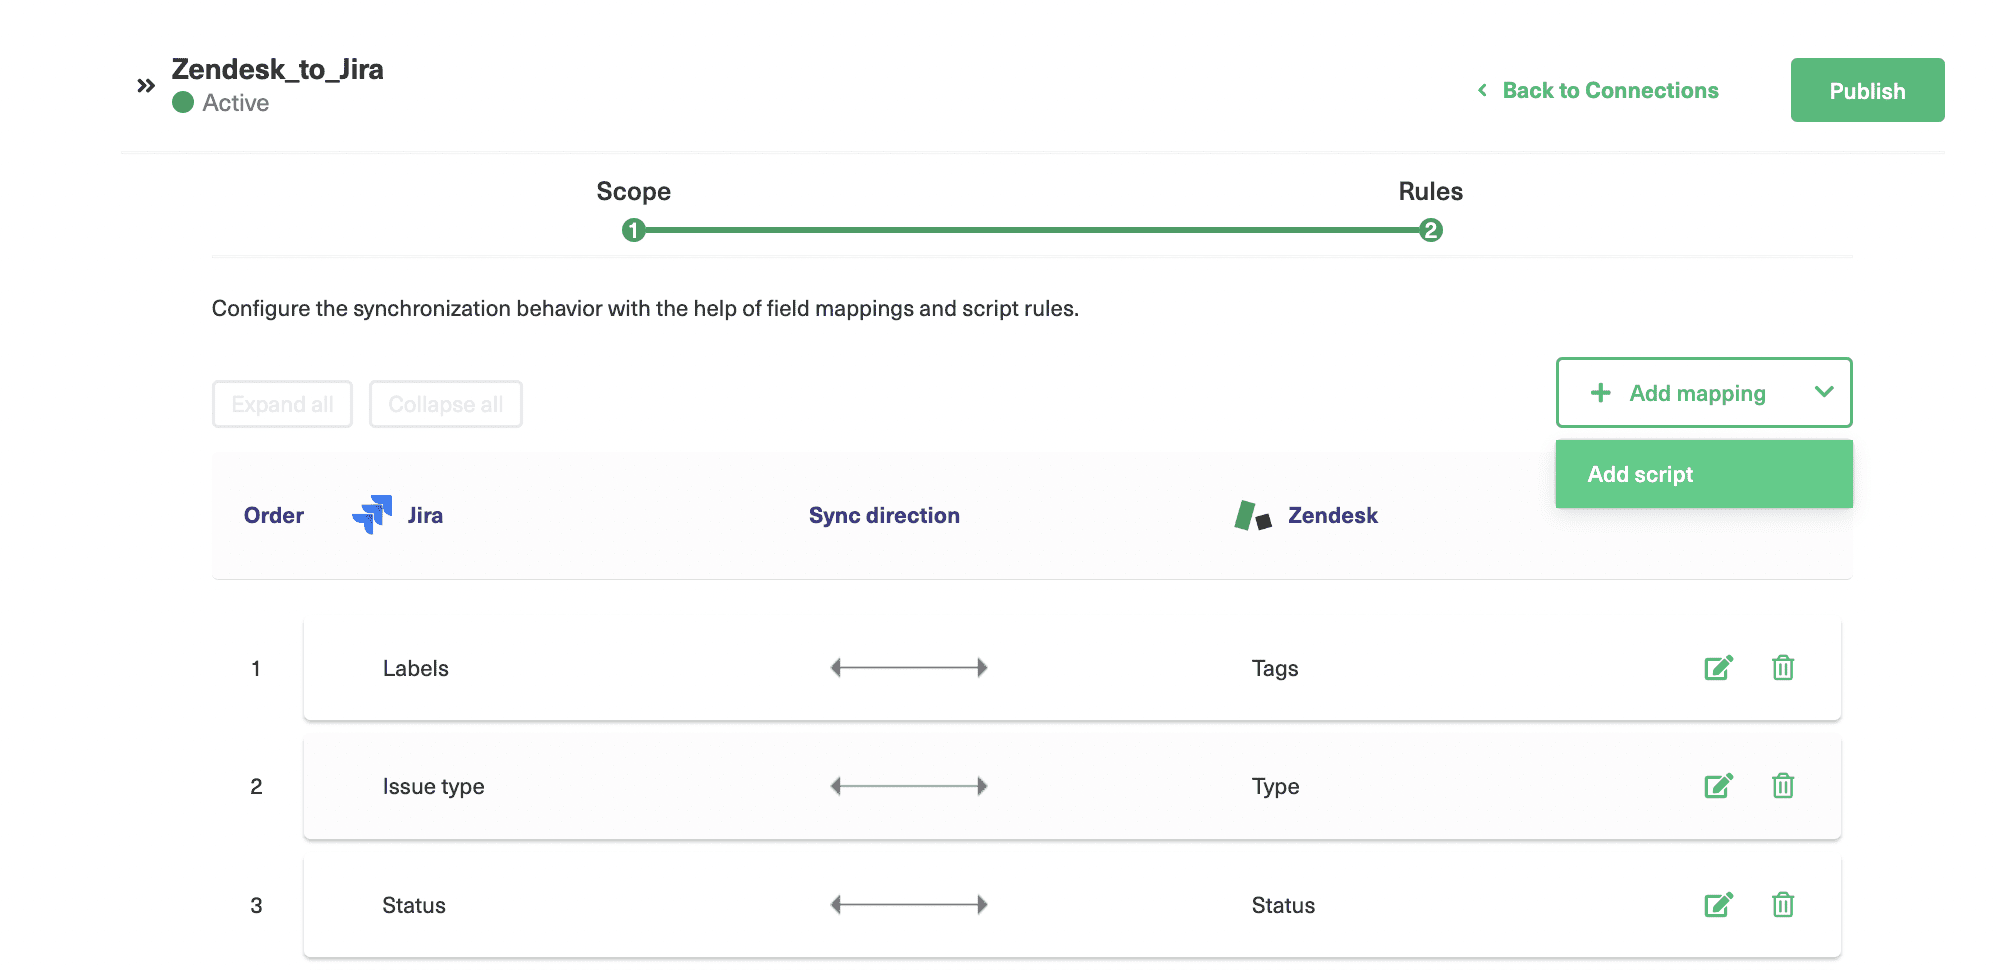
Task: Delete the Issue type mapping
Action: pos(1783,786)
